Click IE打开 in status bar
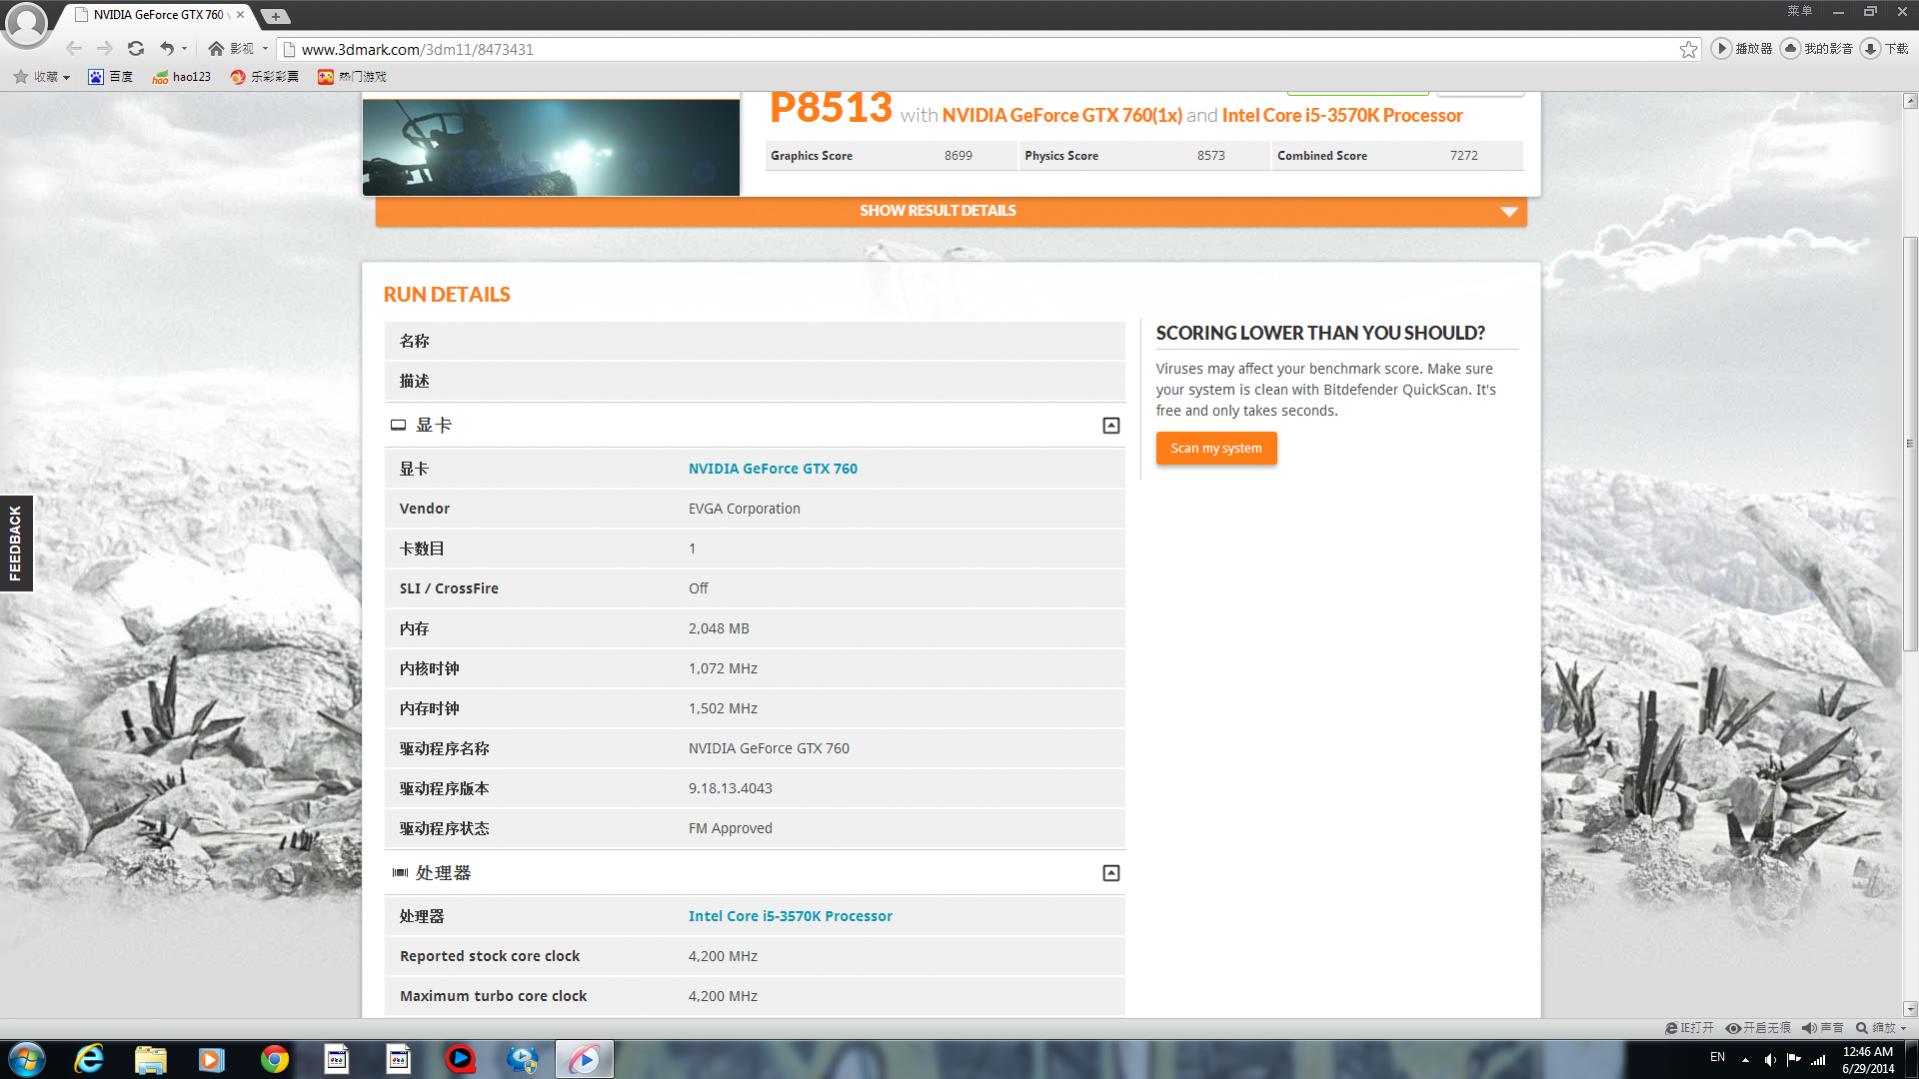This screenshot has height=1079, width=1919. click(1690, 1028)
